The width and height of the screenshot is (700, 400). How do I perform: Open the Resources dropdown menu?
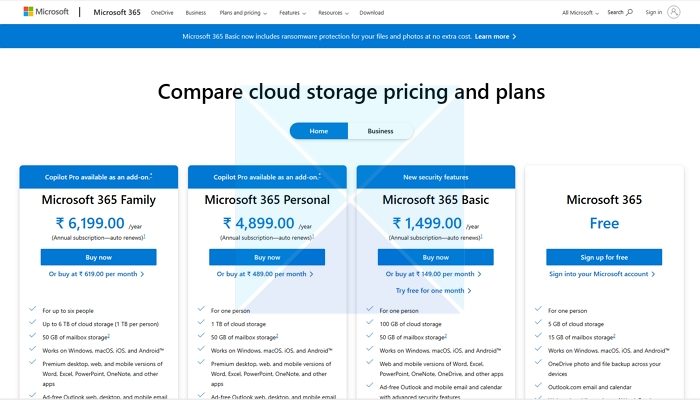click(x=333, y=13)
